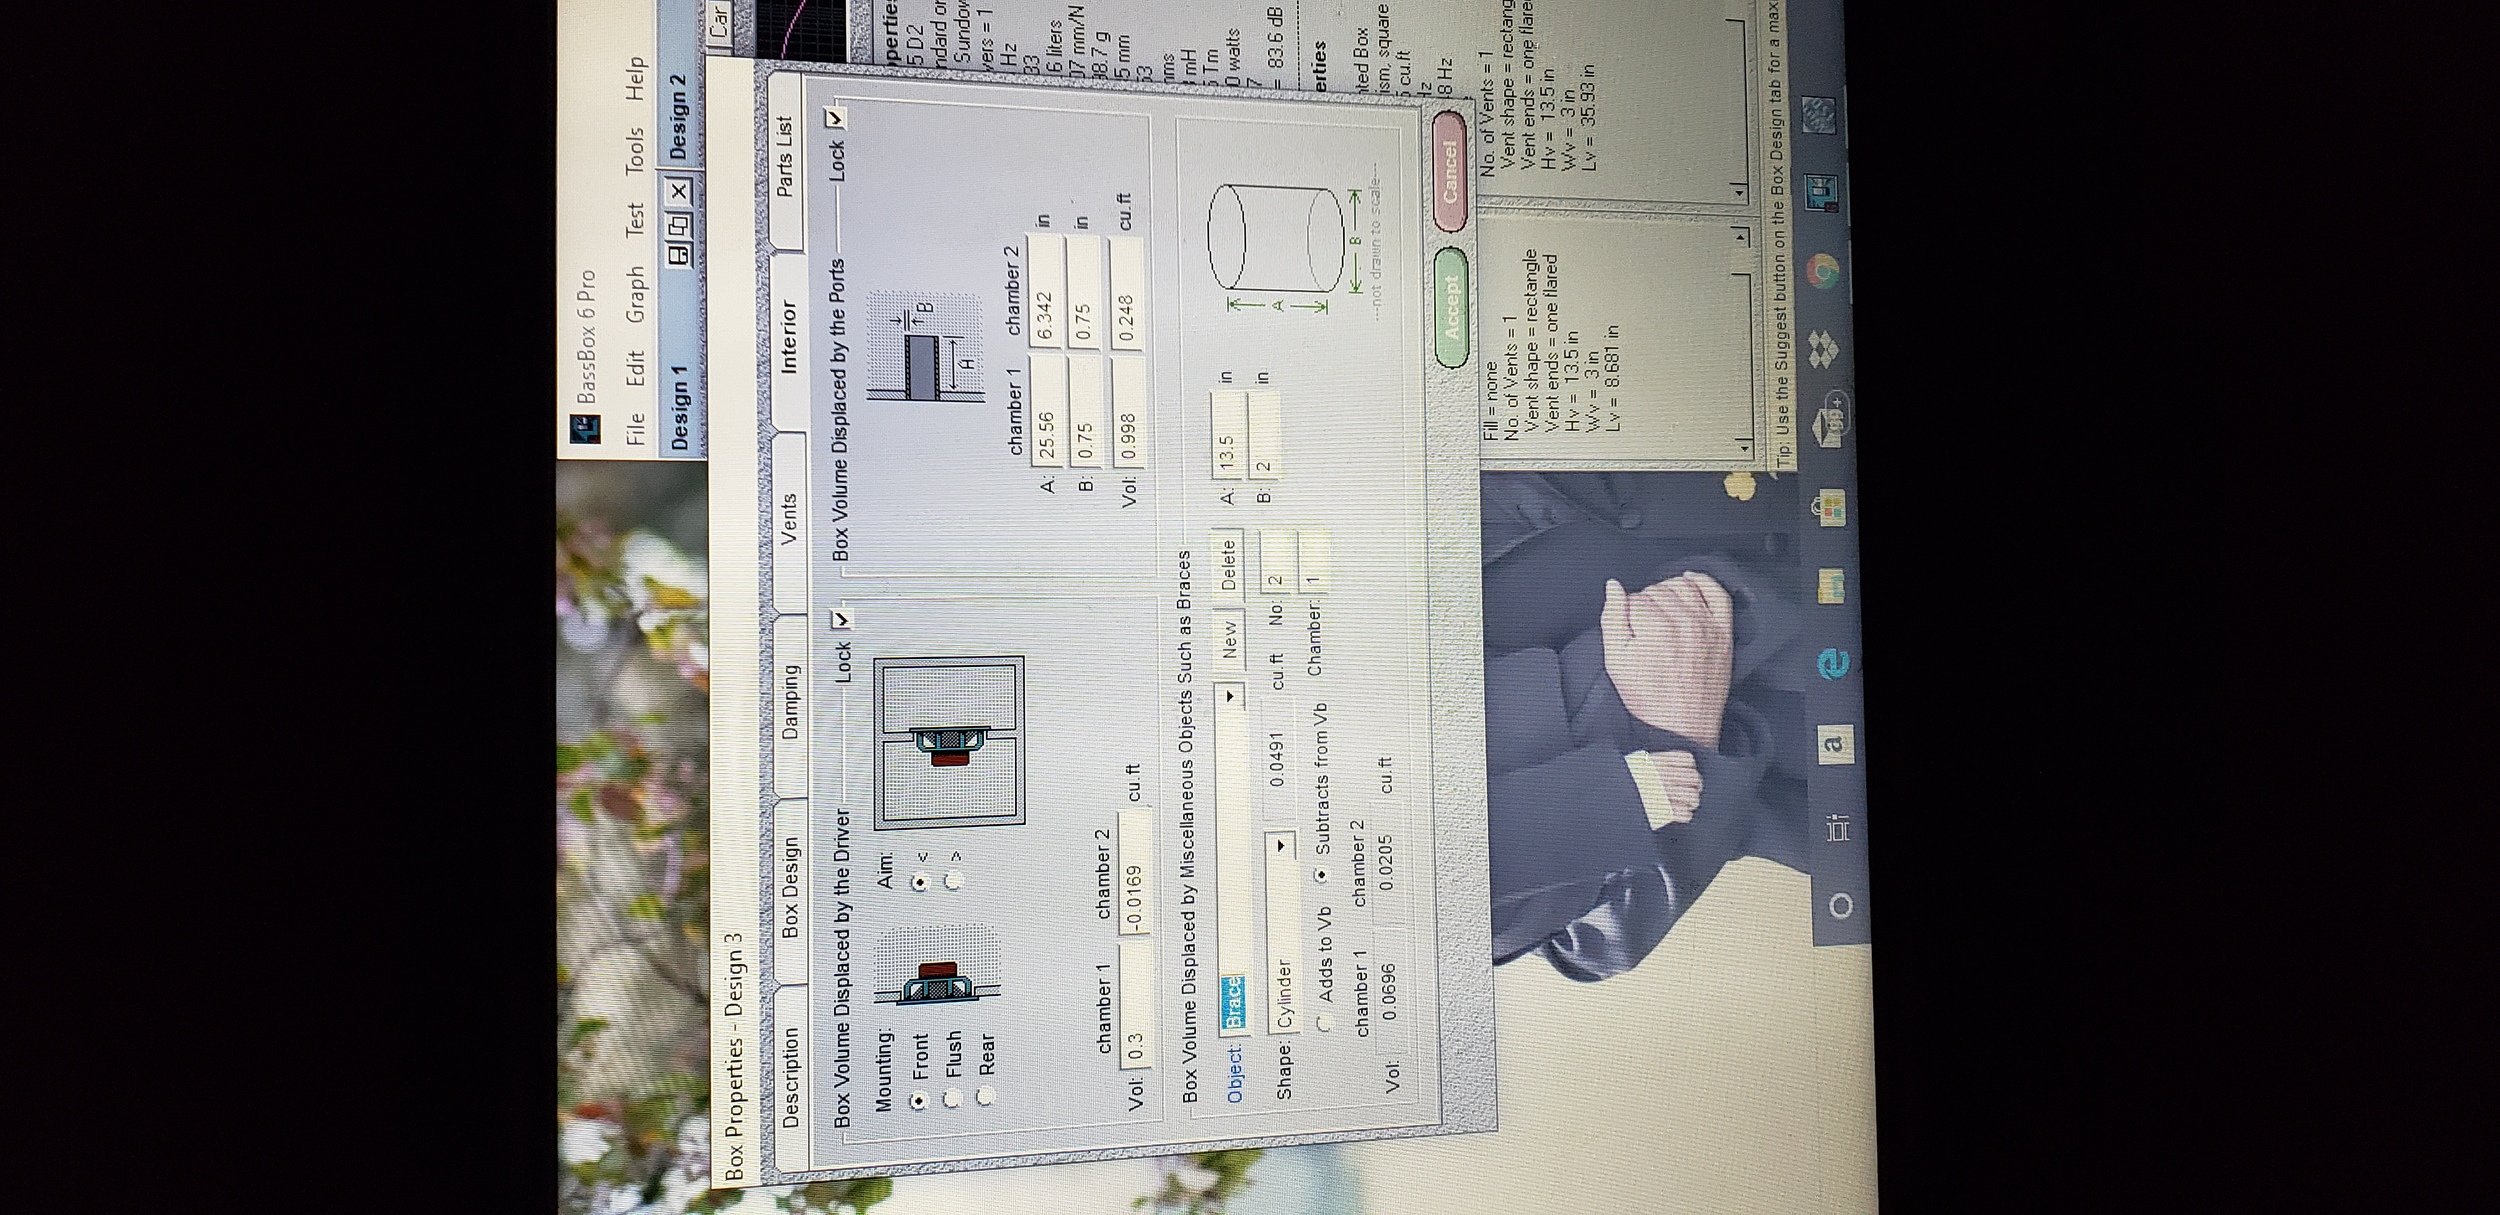Open Task View from the taskbar

pos(1838,828)
